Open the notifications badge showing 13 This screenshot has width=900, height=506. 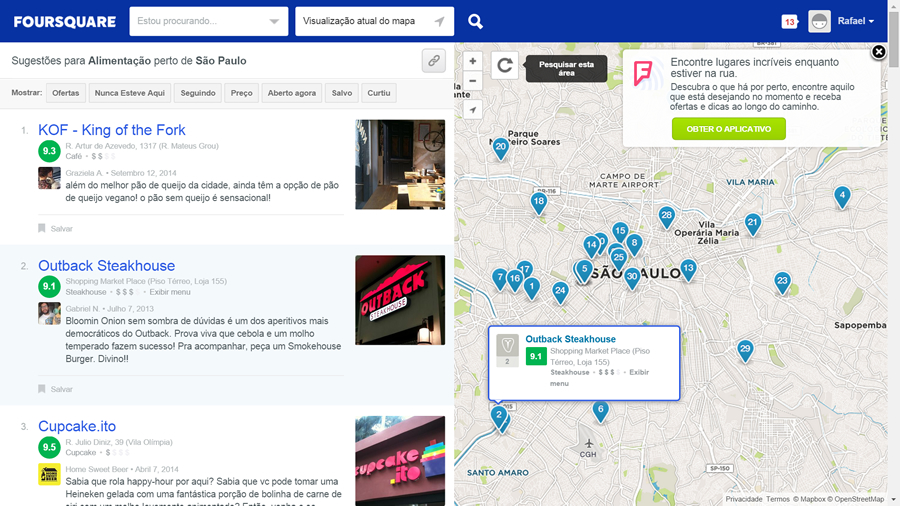click(790, 22)
